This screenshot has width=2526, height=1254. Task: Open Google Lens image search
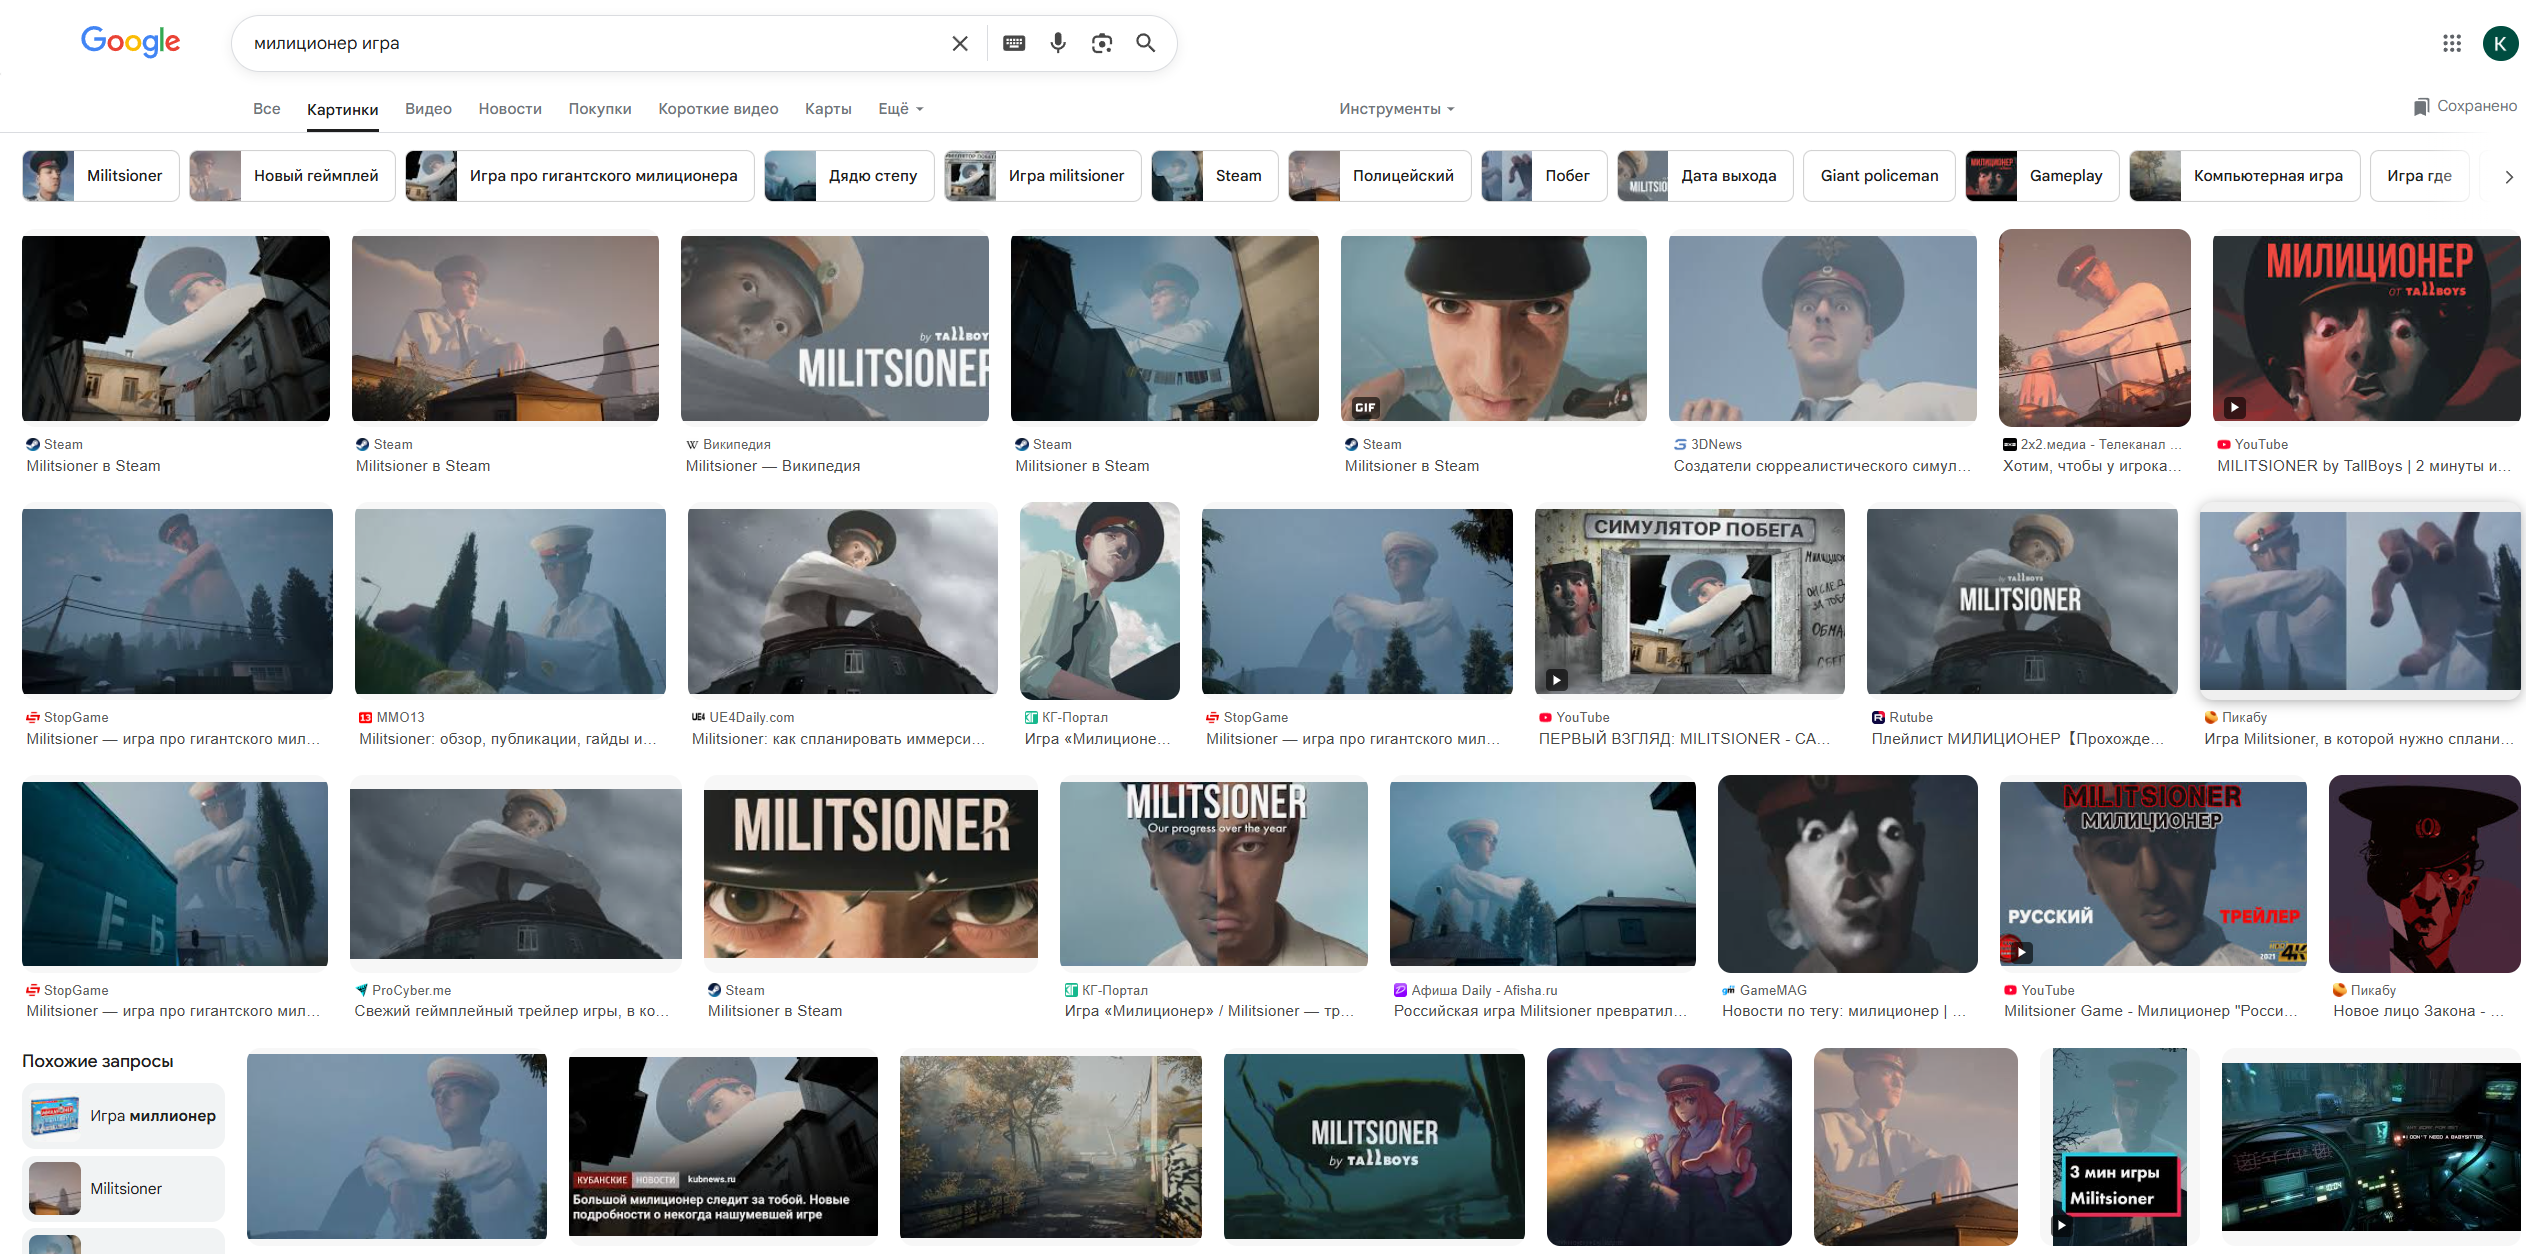click(x=1102, y=43)
